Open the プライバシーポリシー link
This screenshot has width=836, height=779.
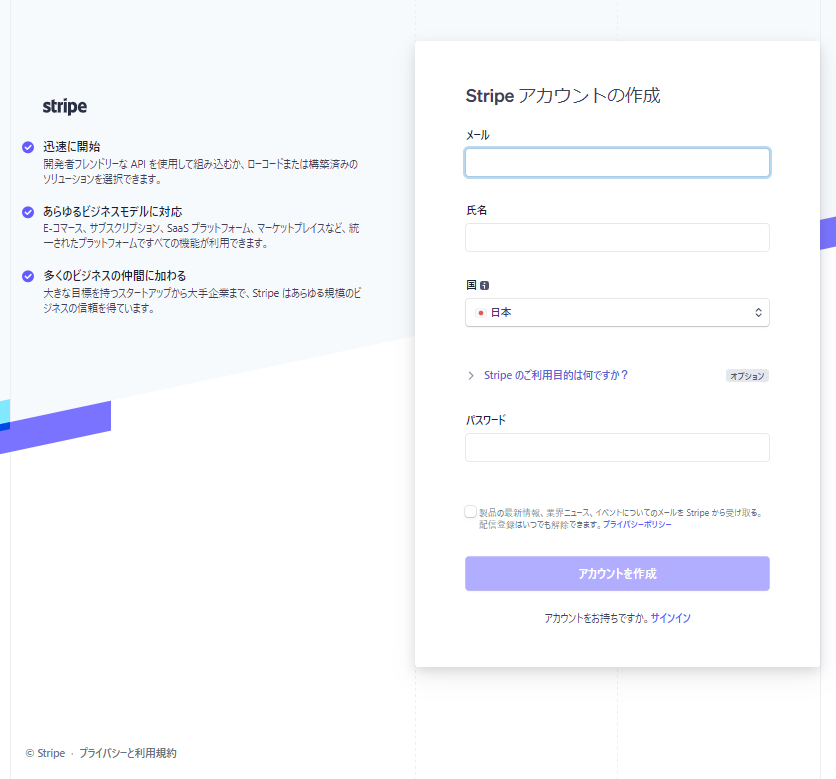637,525
